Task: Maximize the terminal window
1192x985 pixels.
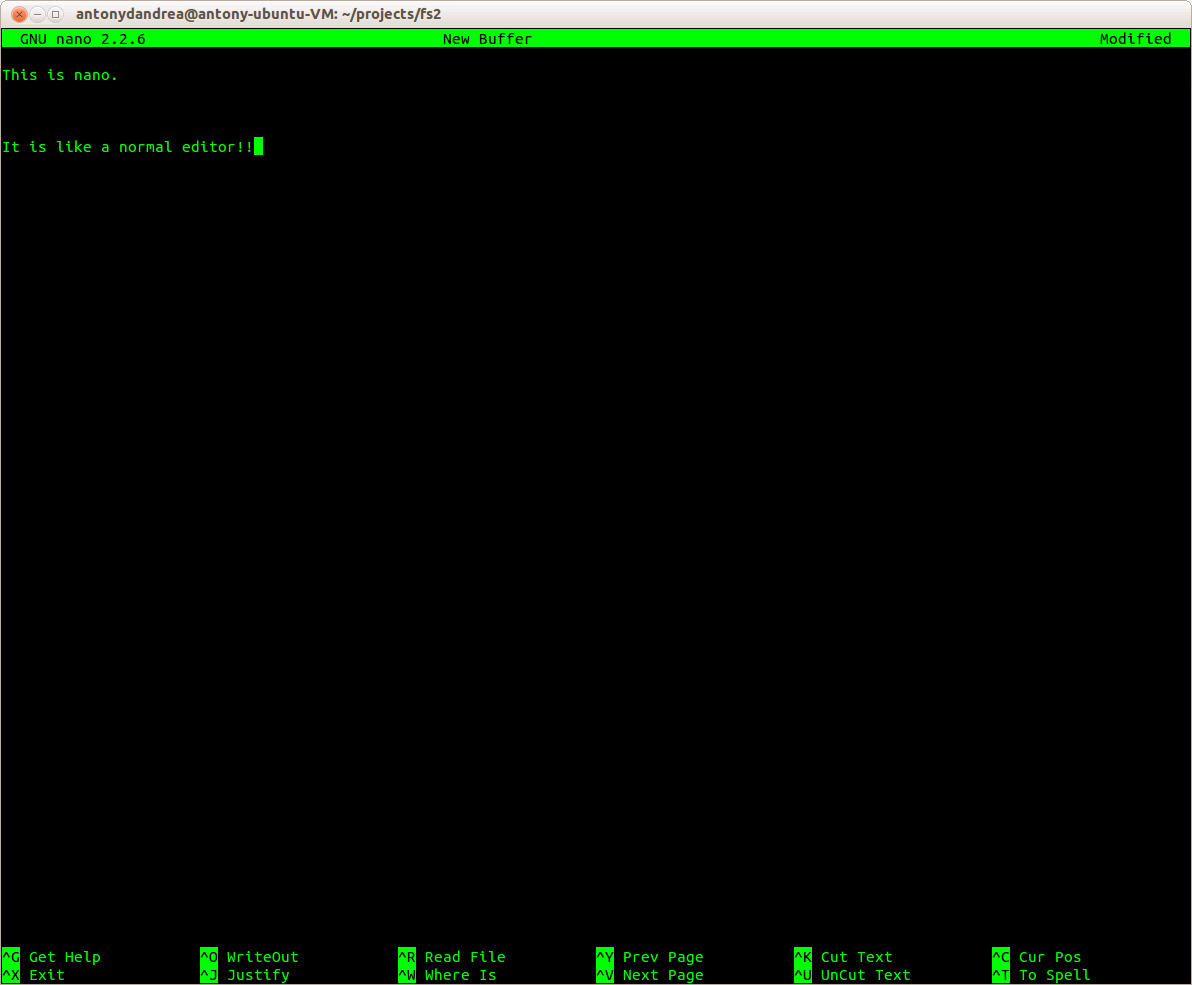Action: pyautogui.click(x=55, y=14)
